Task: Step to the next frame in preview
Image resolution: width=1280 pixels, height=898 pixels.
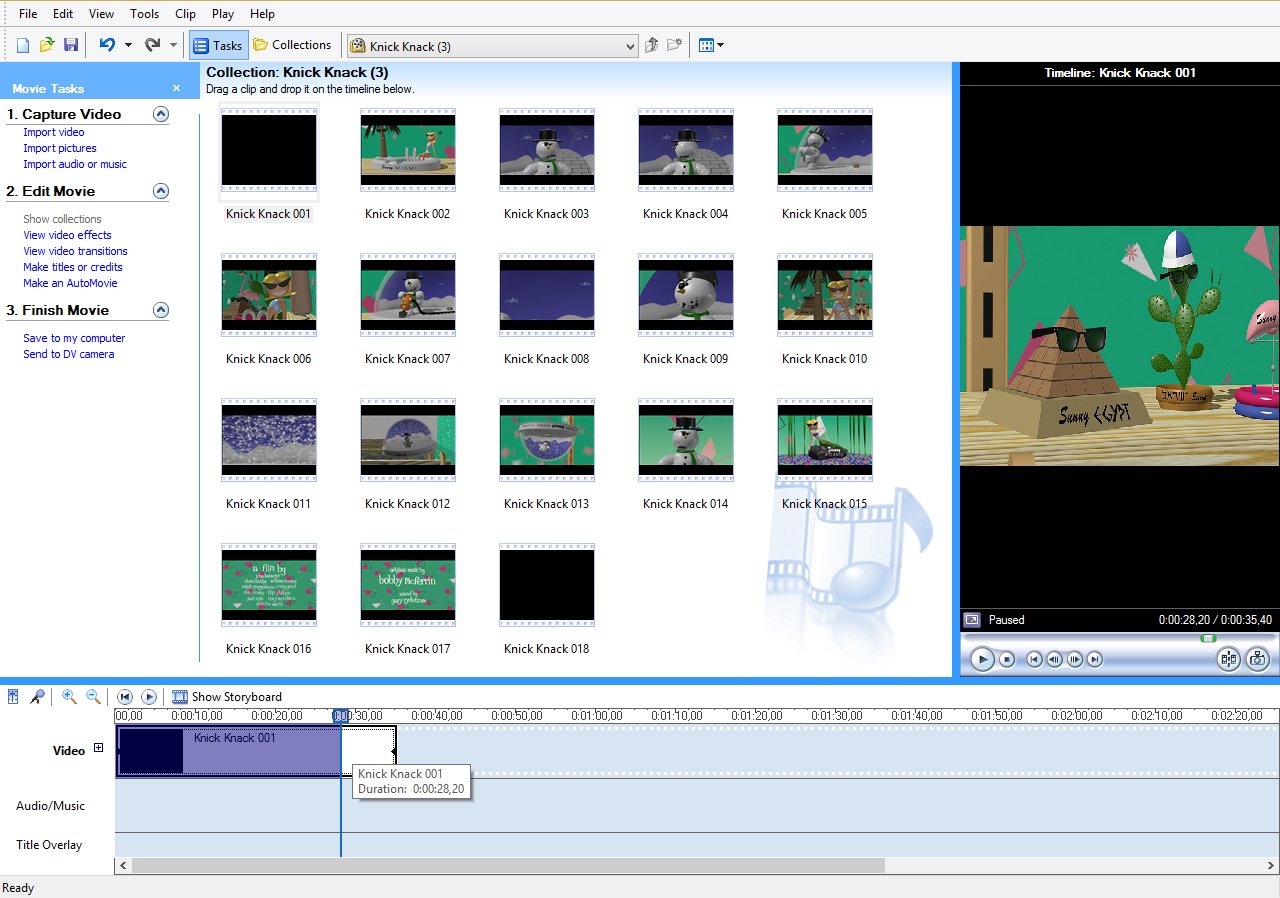Action: tap(1075, 659)
